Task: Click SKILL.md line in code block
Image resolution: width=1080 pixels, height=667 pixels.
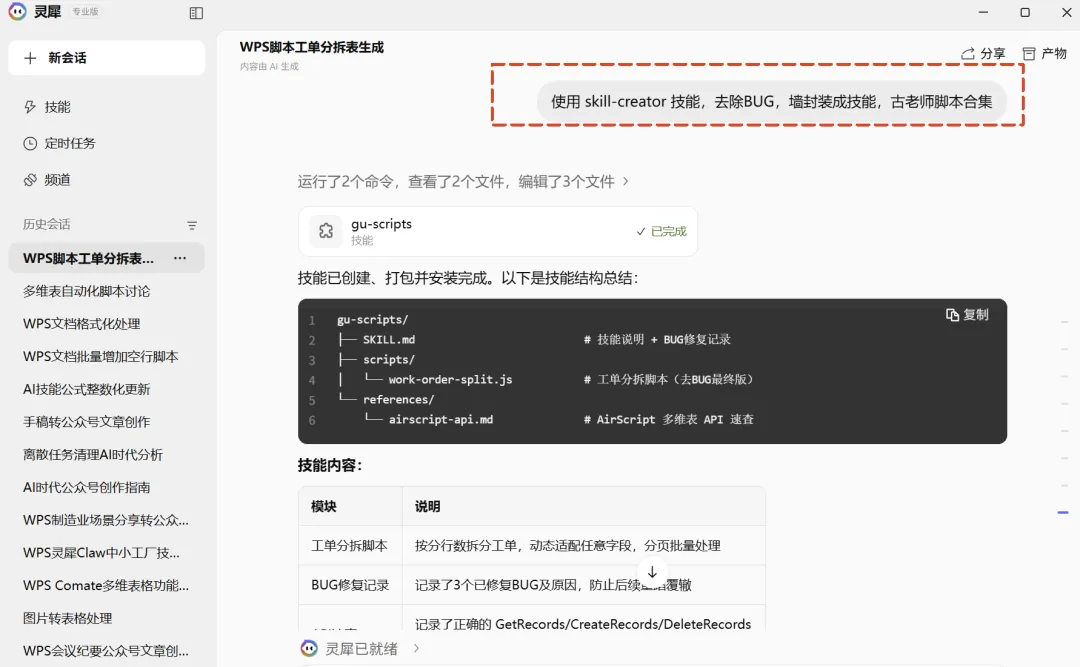Action: [x=389, y=340]
